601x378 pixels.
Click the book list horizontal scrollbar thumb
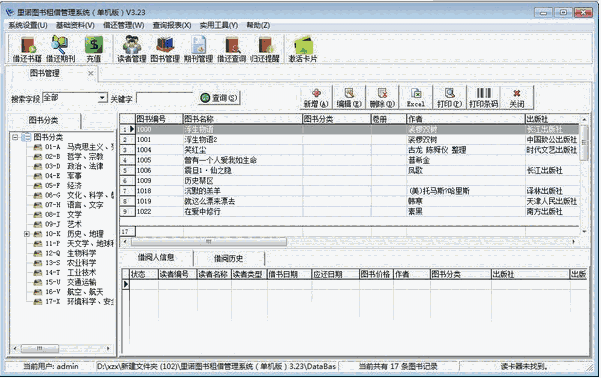(209, 242)
